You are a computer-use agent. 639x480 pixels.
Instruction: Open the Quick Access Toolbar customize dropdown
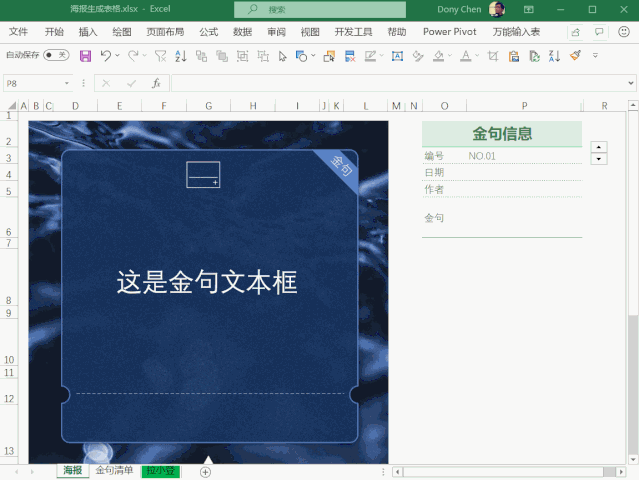point(595,55)
